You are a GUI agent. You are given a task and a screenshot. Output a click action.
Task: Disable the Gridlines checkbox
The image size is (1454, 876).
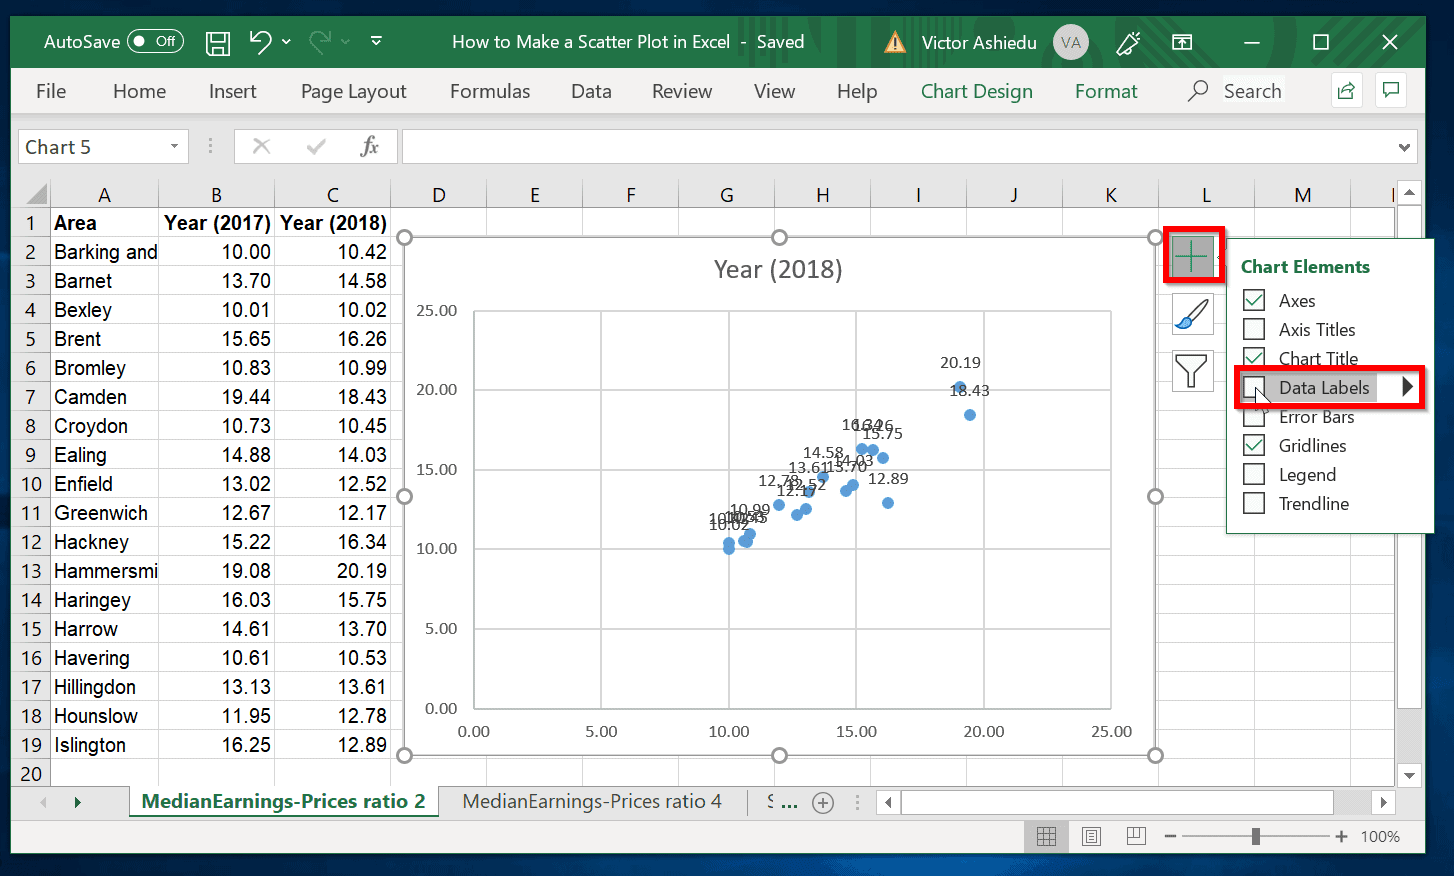(x=1255, y=445)
